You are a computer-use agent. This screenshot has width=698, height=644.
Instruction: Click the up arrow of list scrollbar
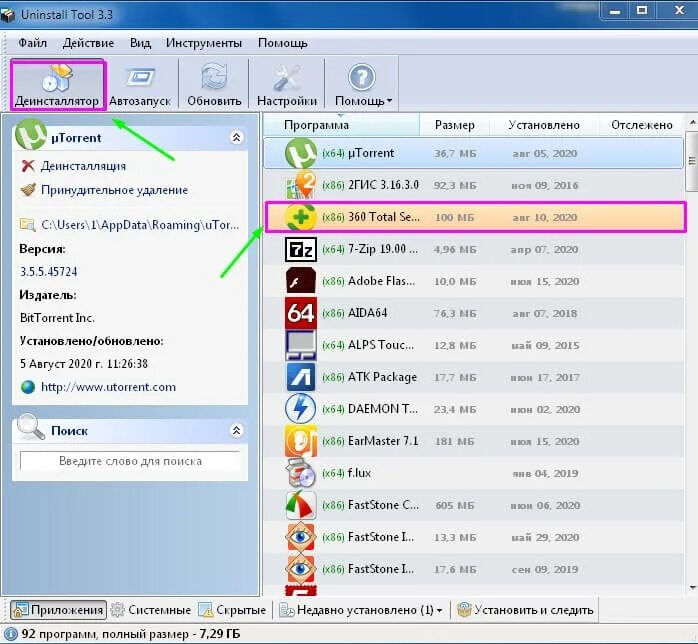(x=692, y=122)
